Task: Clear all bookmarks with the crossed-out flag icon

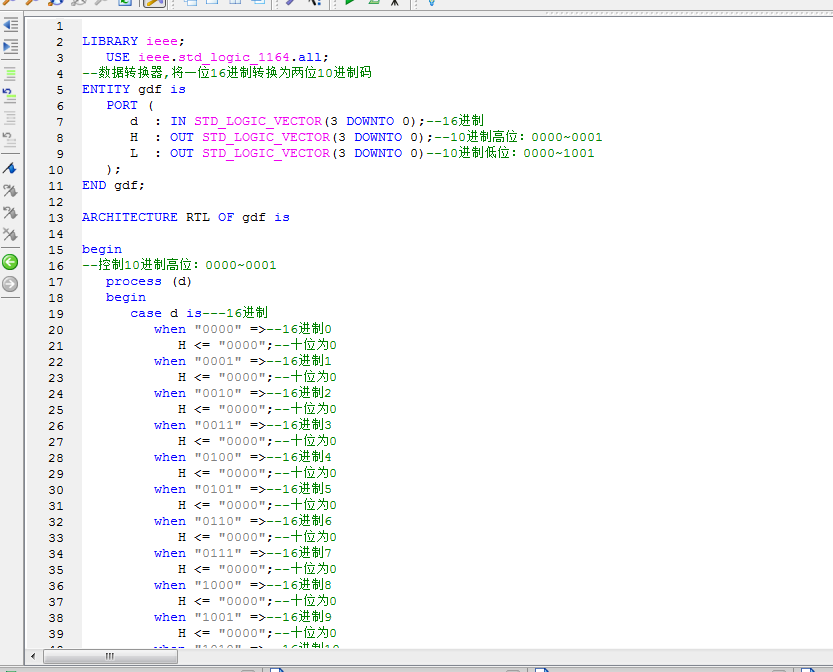Action: [x=10, y=236]
